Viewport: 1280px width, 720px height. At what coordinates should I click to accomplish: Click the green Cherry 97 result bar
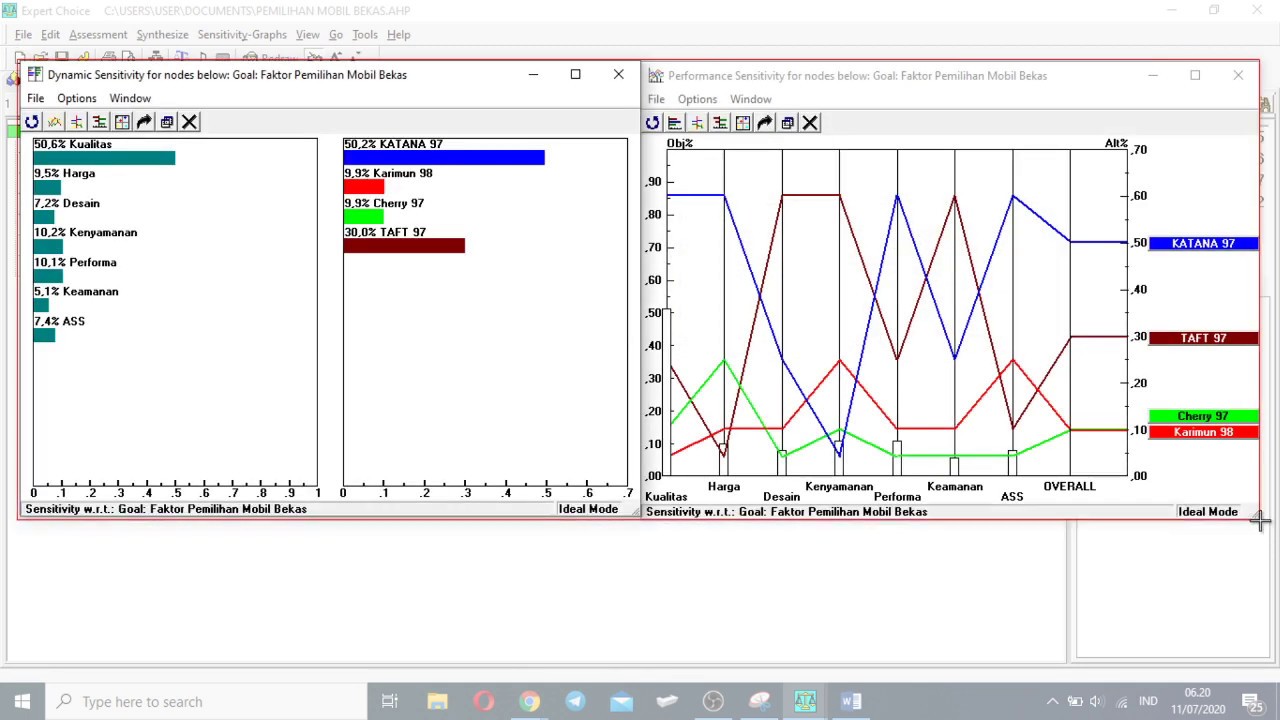coord(363,217)
